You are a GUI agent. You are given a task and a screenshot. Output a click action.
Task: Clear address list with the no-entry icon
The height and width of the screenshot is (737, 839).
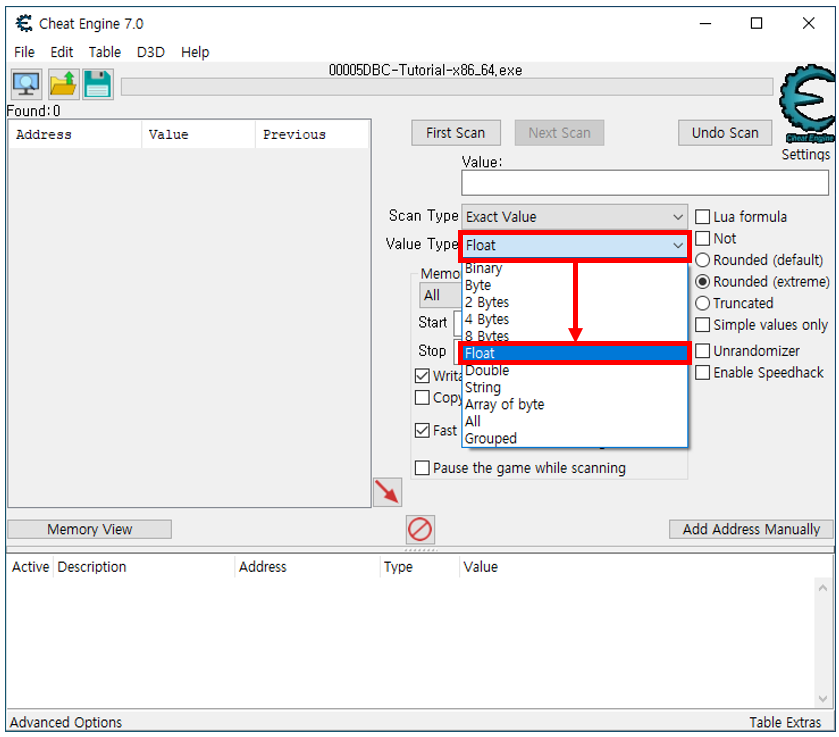[x=420, y=529]
